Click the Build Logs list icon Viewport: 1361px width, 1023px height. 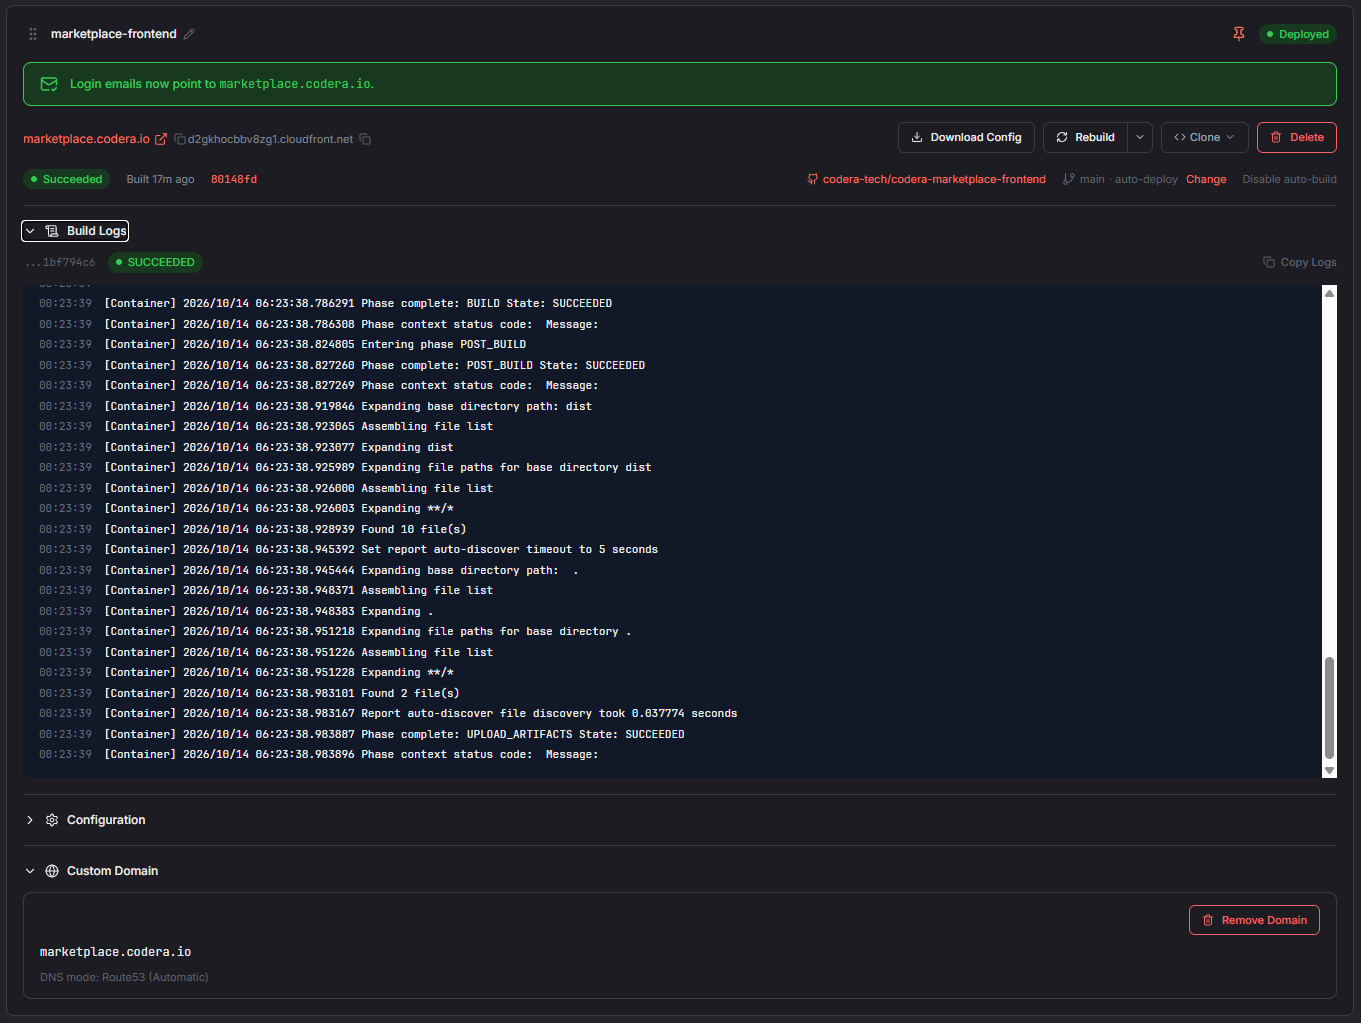click(52, 231)
